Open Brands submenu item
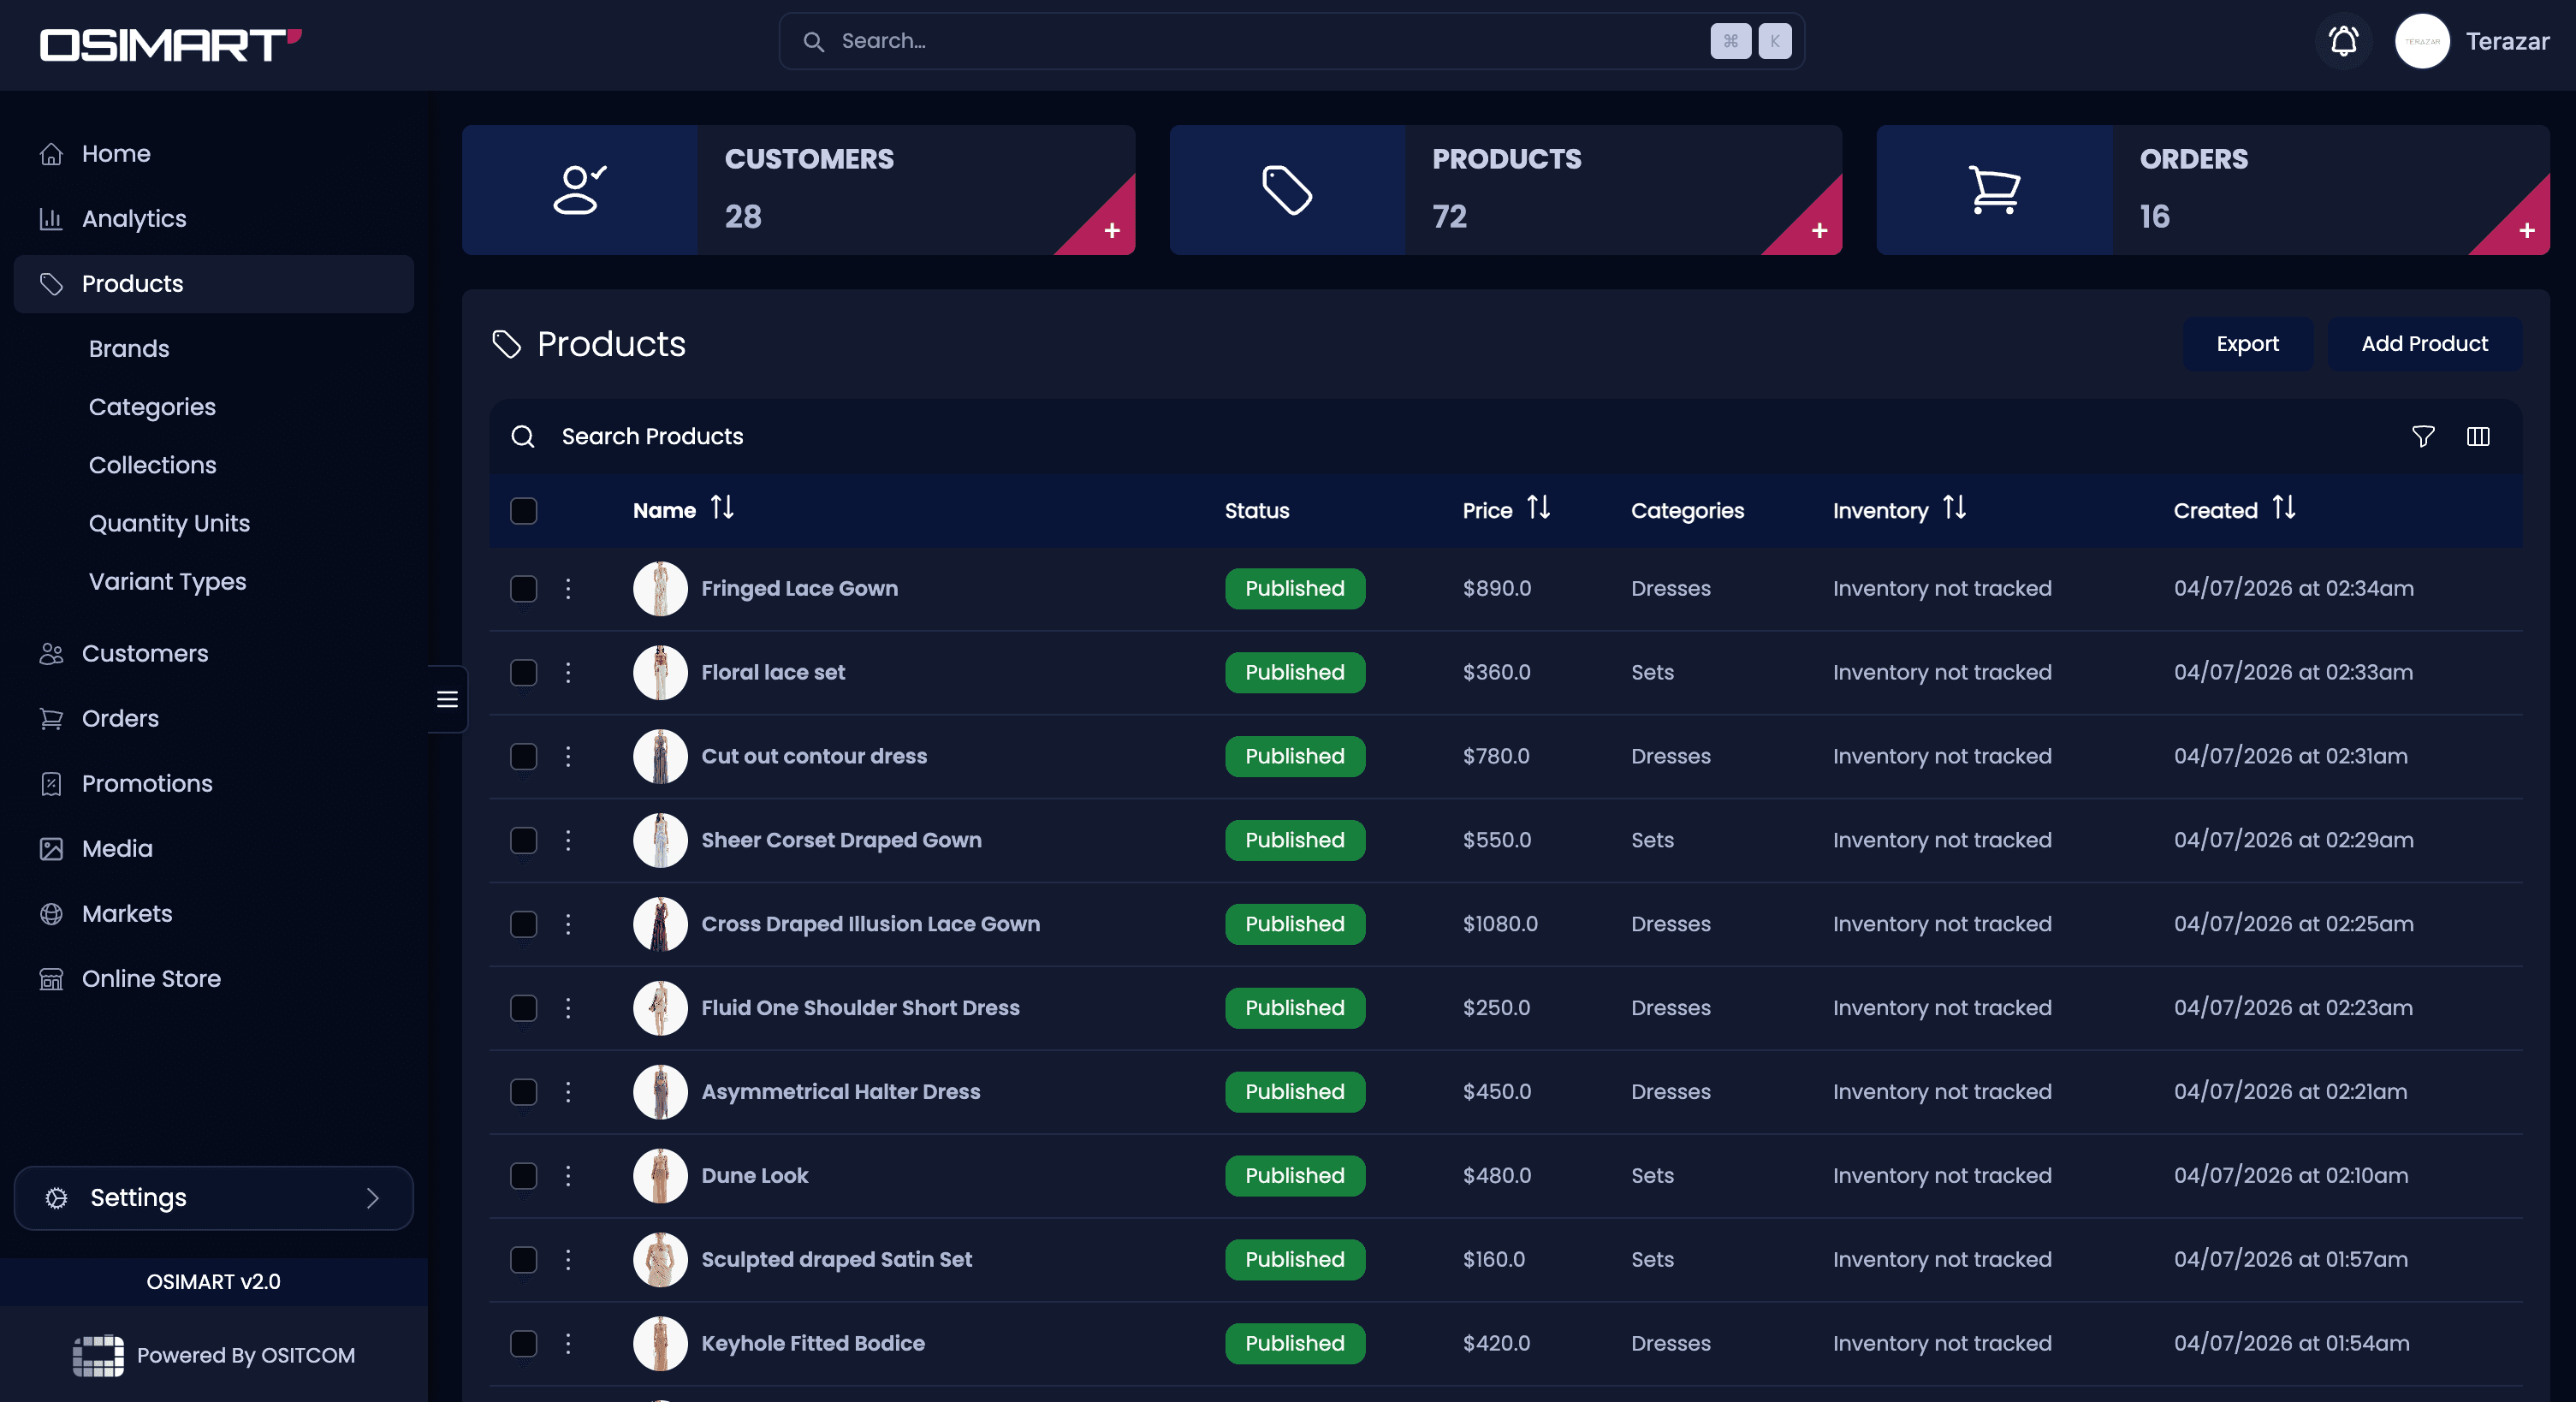Image resolution: width=2576 pixels, height=1402 pixels. [129, 349]
